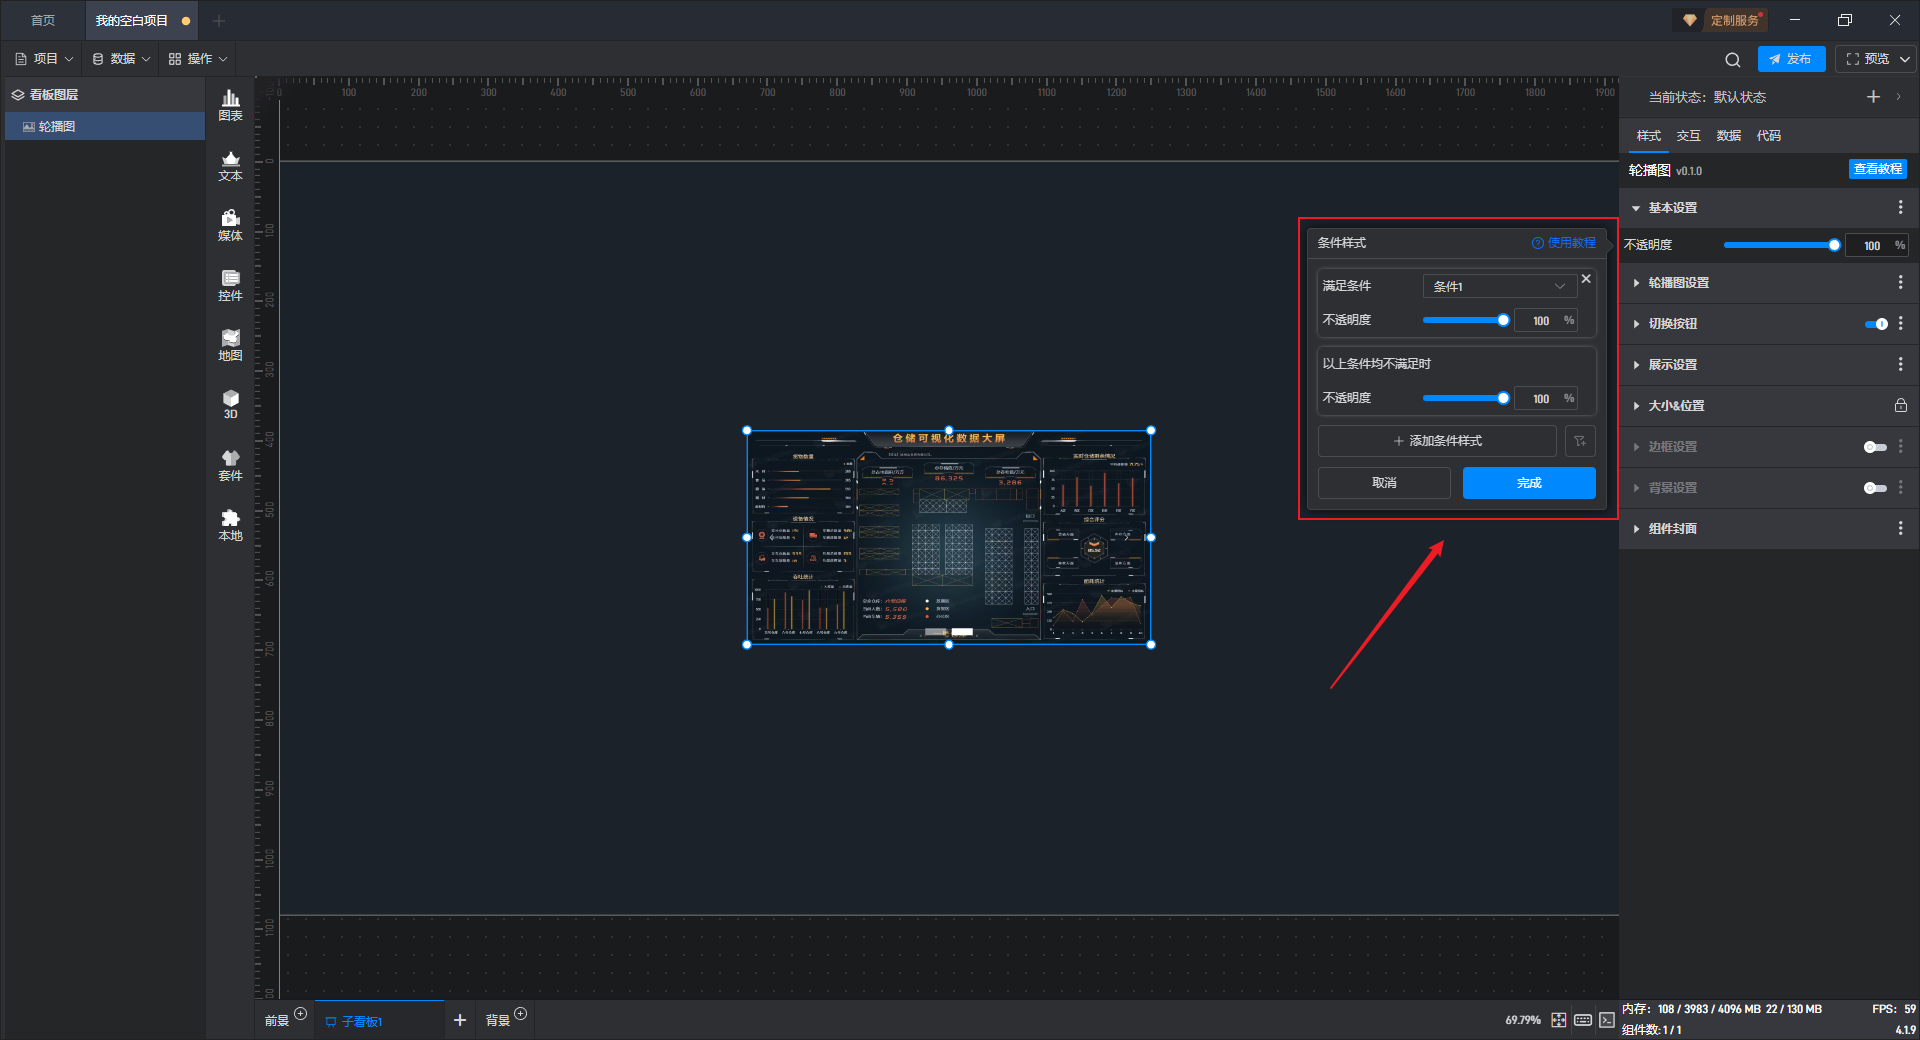Expand the 展示设置 section

click(1672, 365)
